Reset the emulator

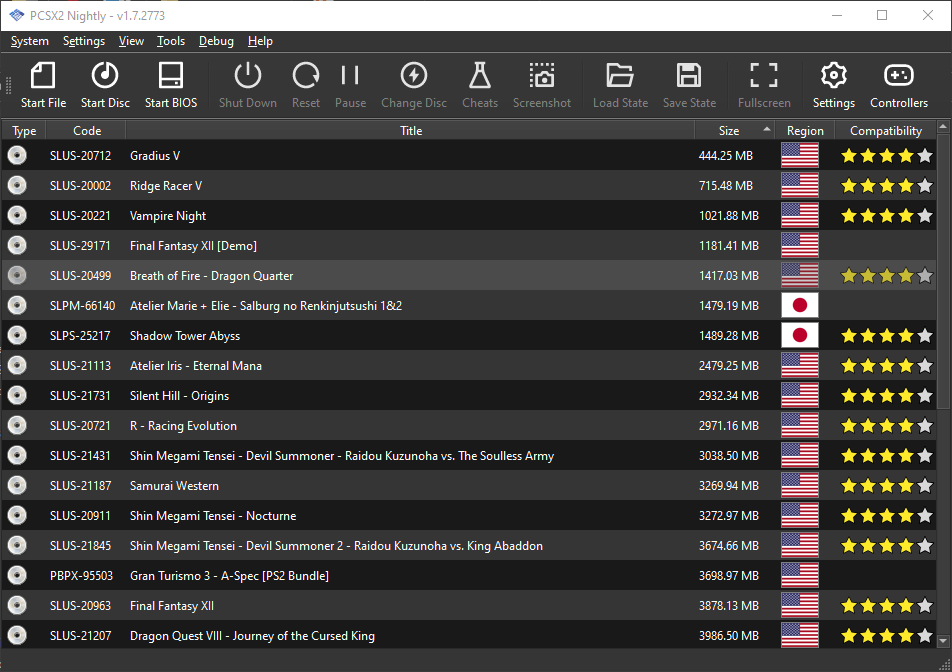pos(305,85)
